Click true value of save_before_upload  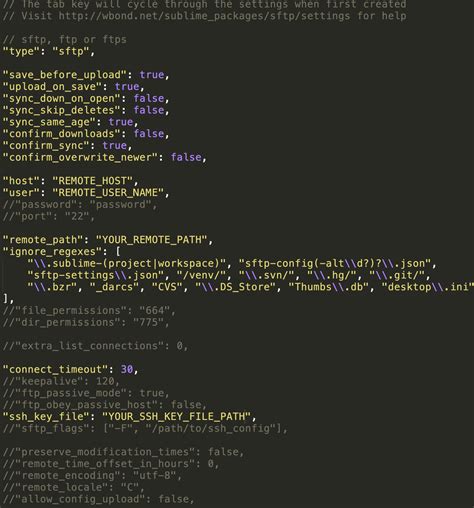(152, 75)
